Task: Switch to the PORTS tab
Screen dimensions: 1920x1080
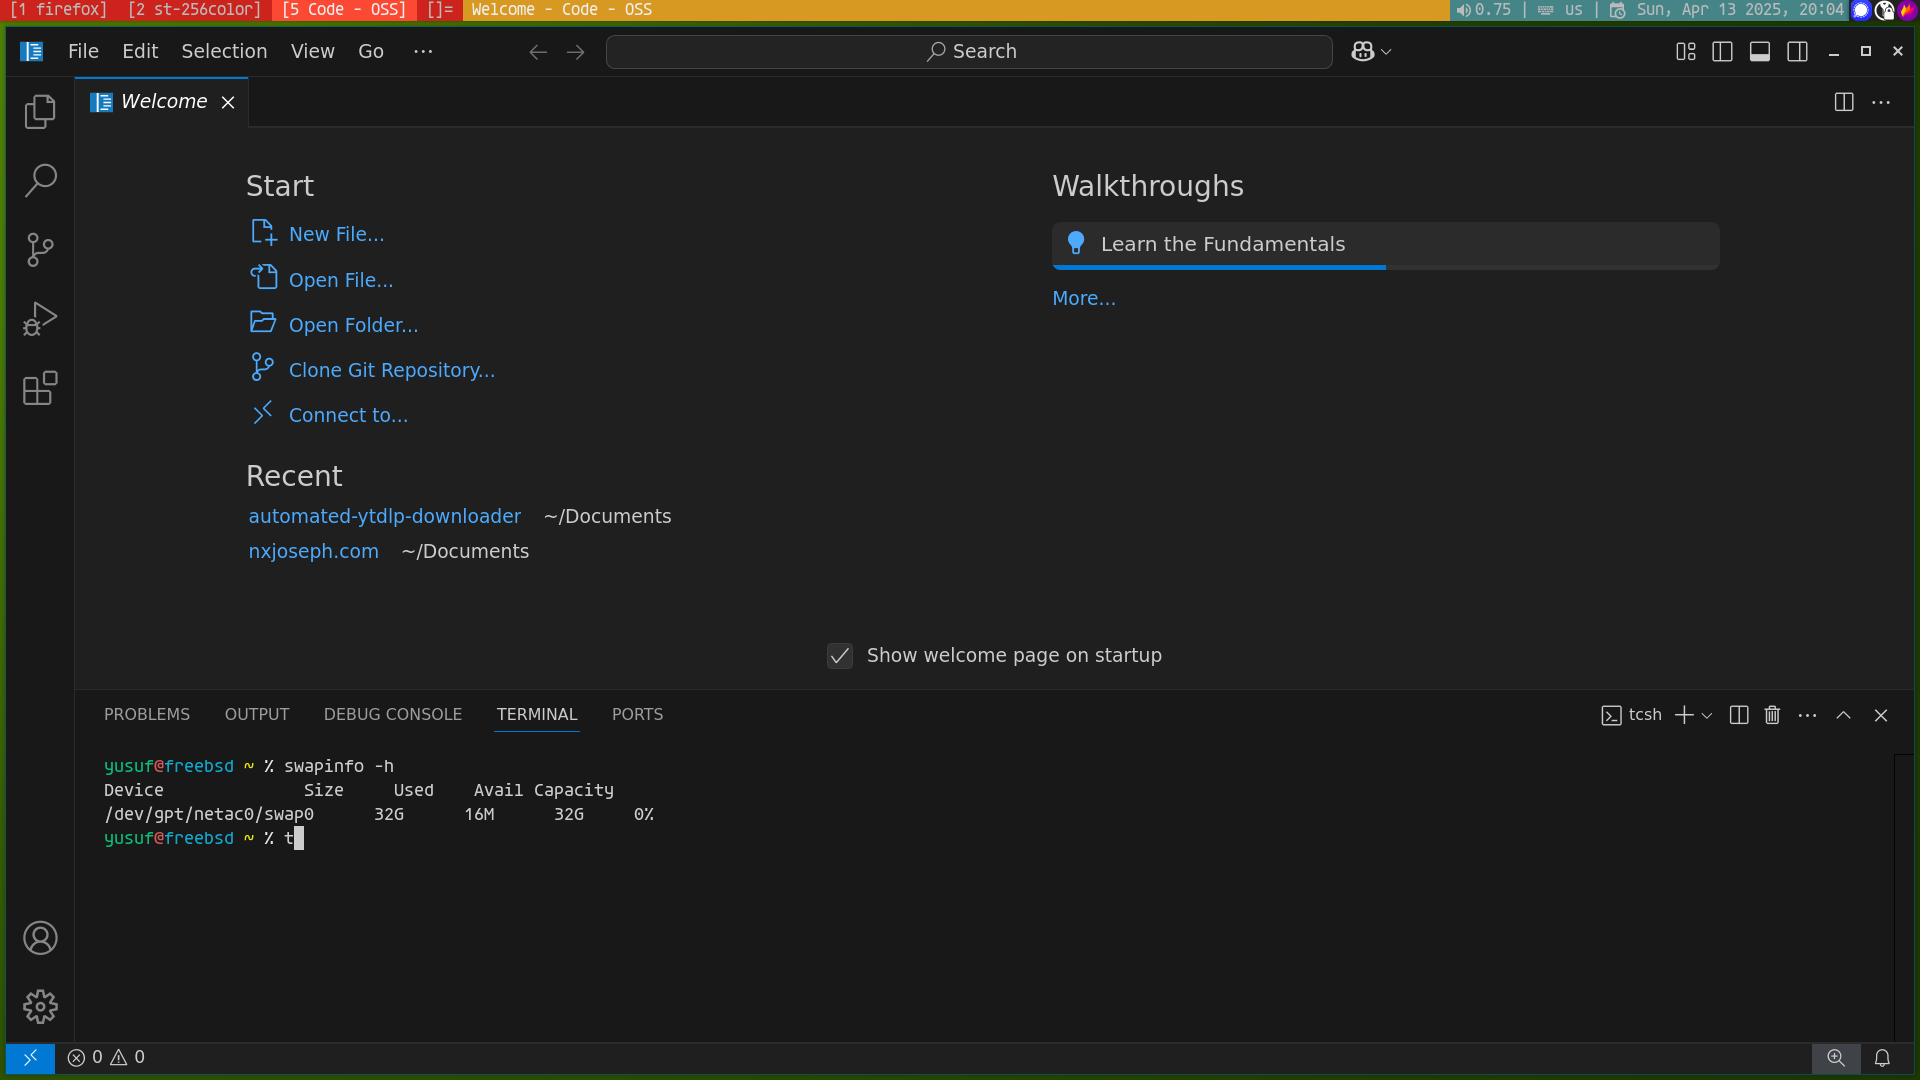Action: (x=637, y=714)
